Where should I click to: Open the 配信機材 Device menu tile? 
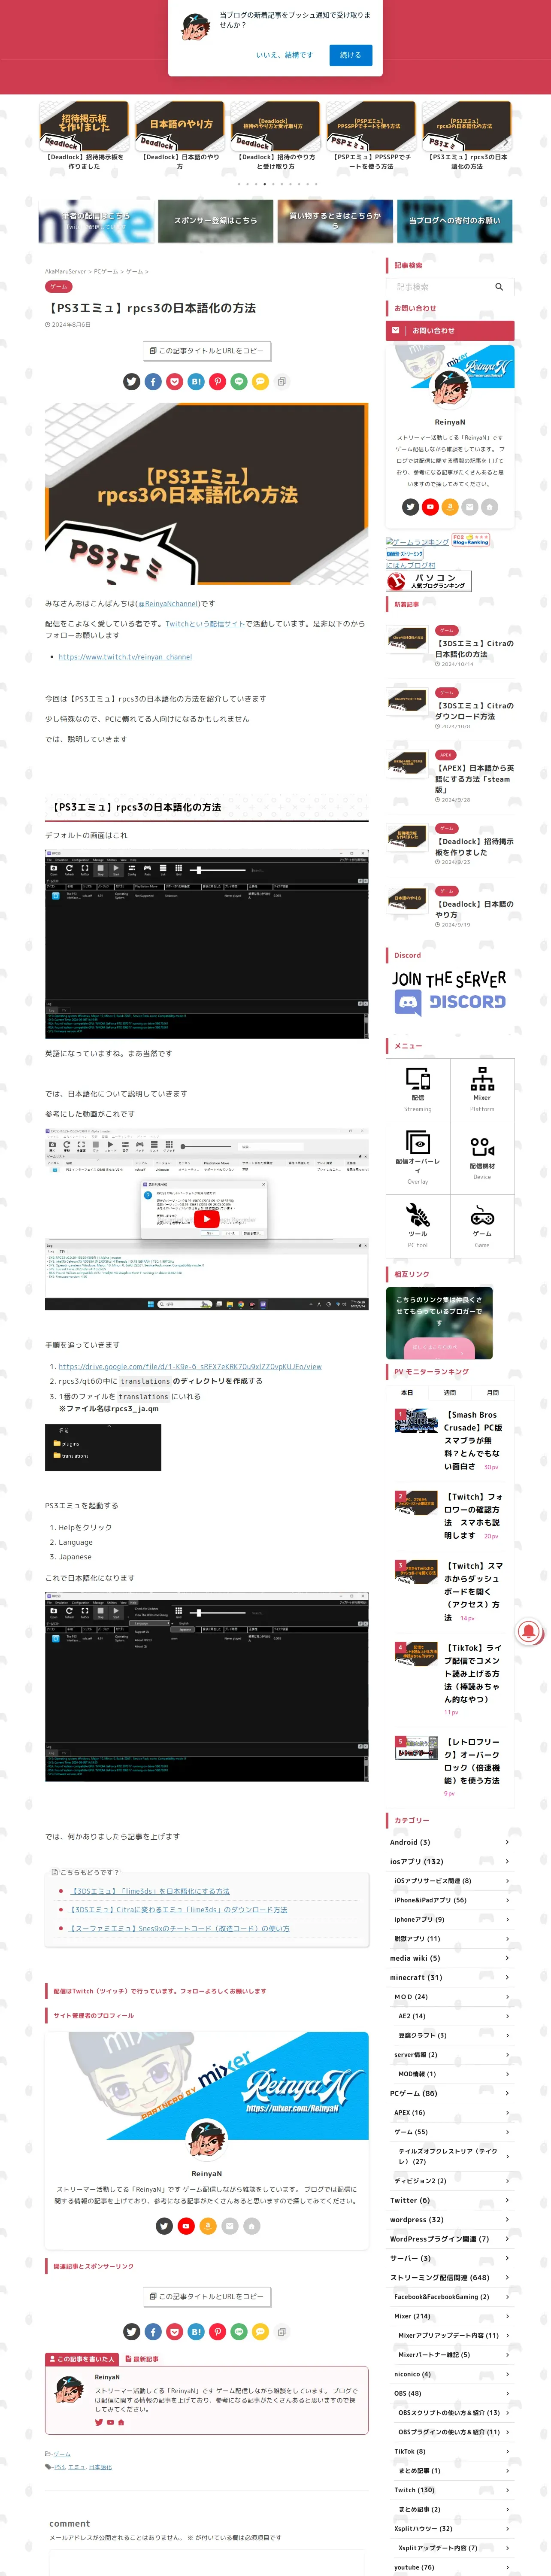(482, 1157)
